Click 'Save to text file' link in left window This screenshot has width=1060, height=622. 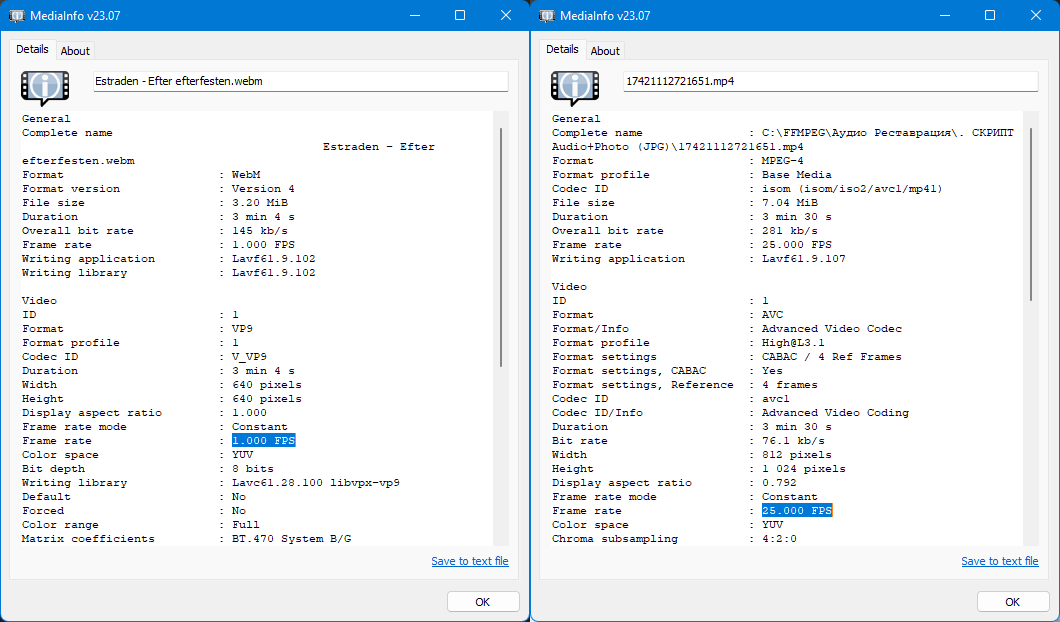[470, 561]
